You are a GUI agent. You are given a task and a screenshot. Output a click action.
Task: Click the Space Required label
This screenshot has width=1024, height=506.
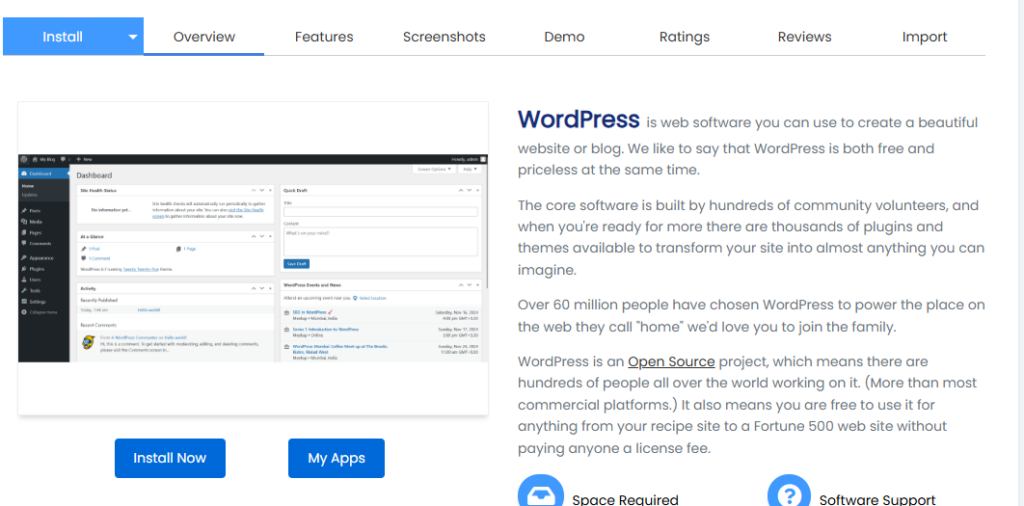(x=625, y=499)
